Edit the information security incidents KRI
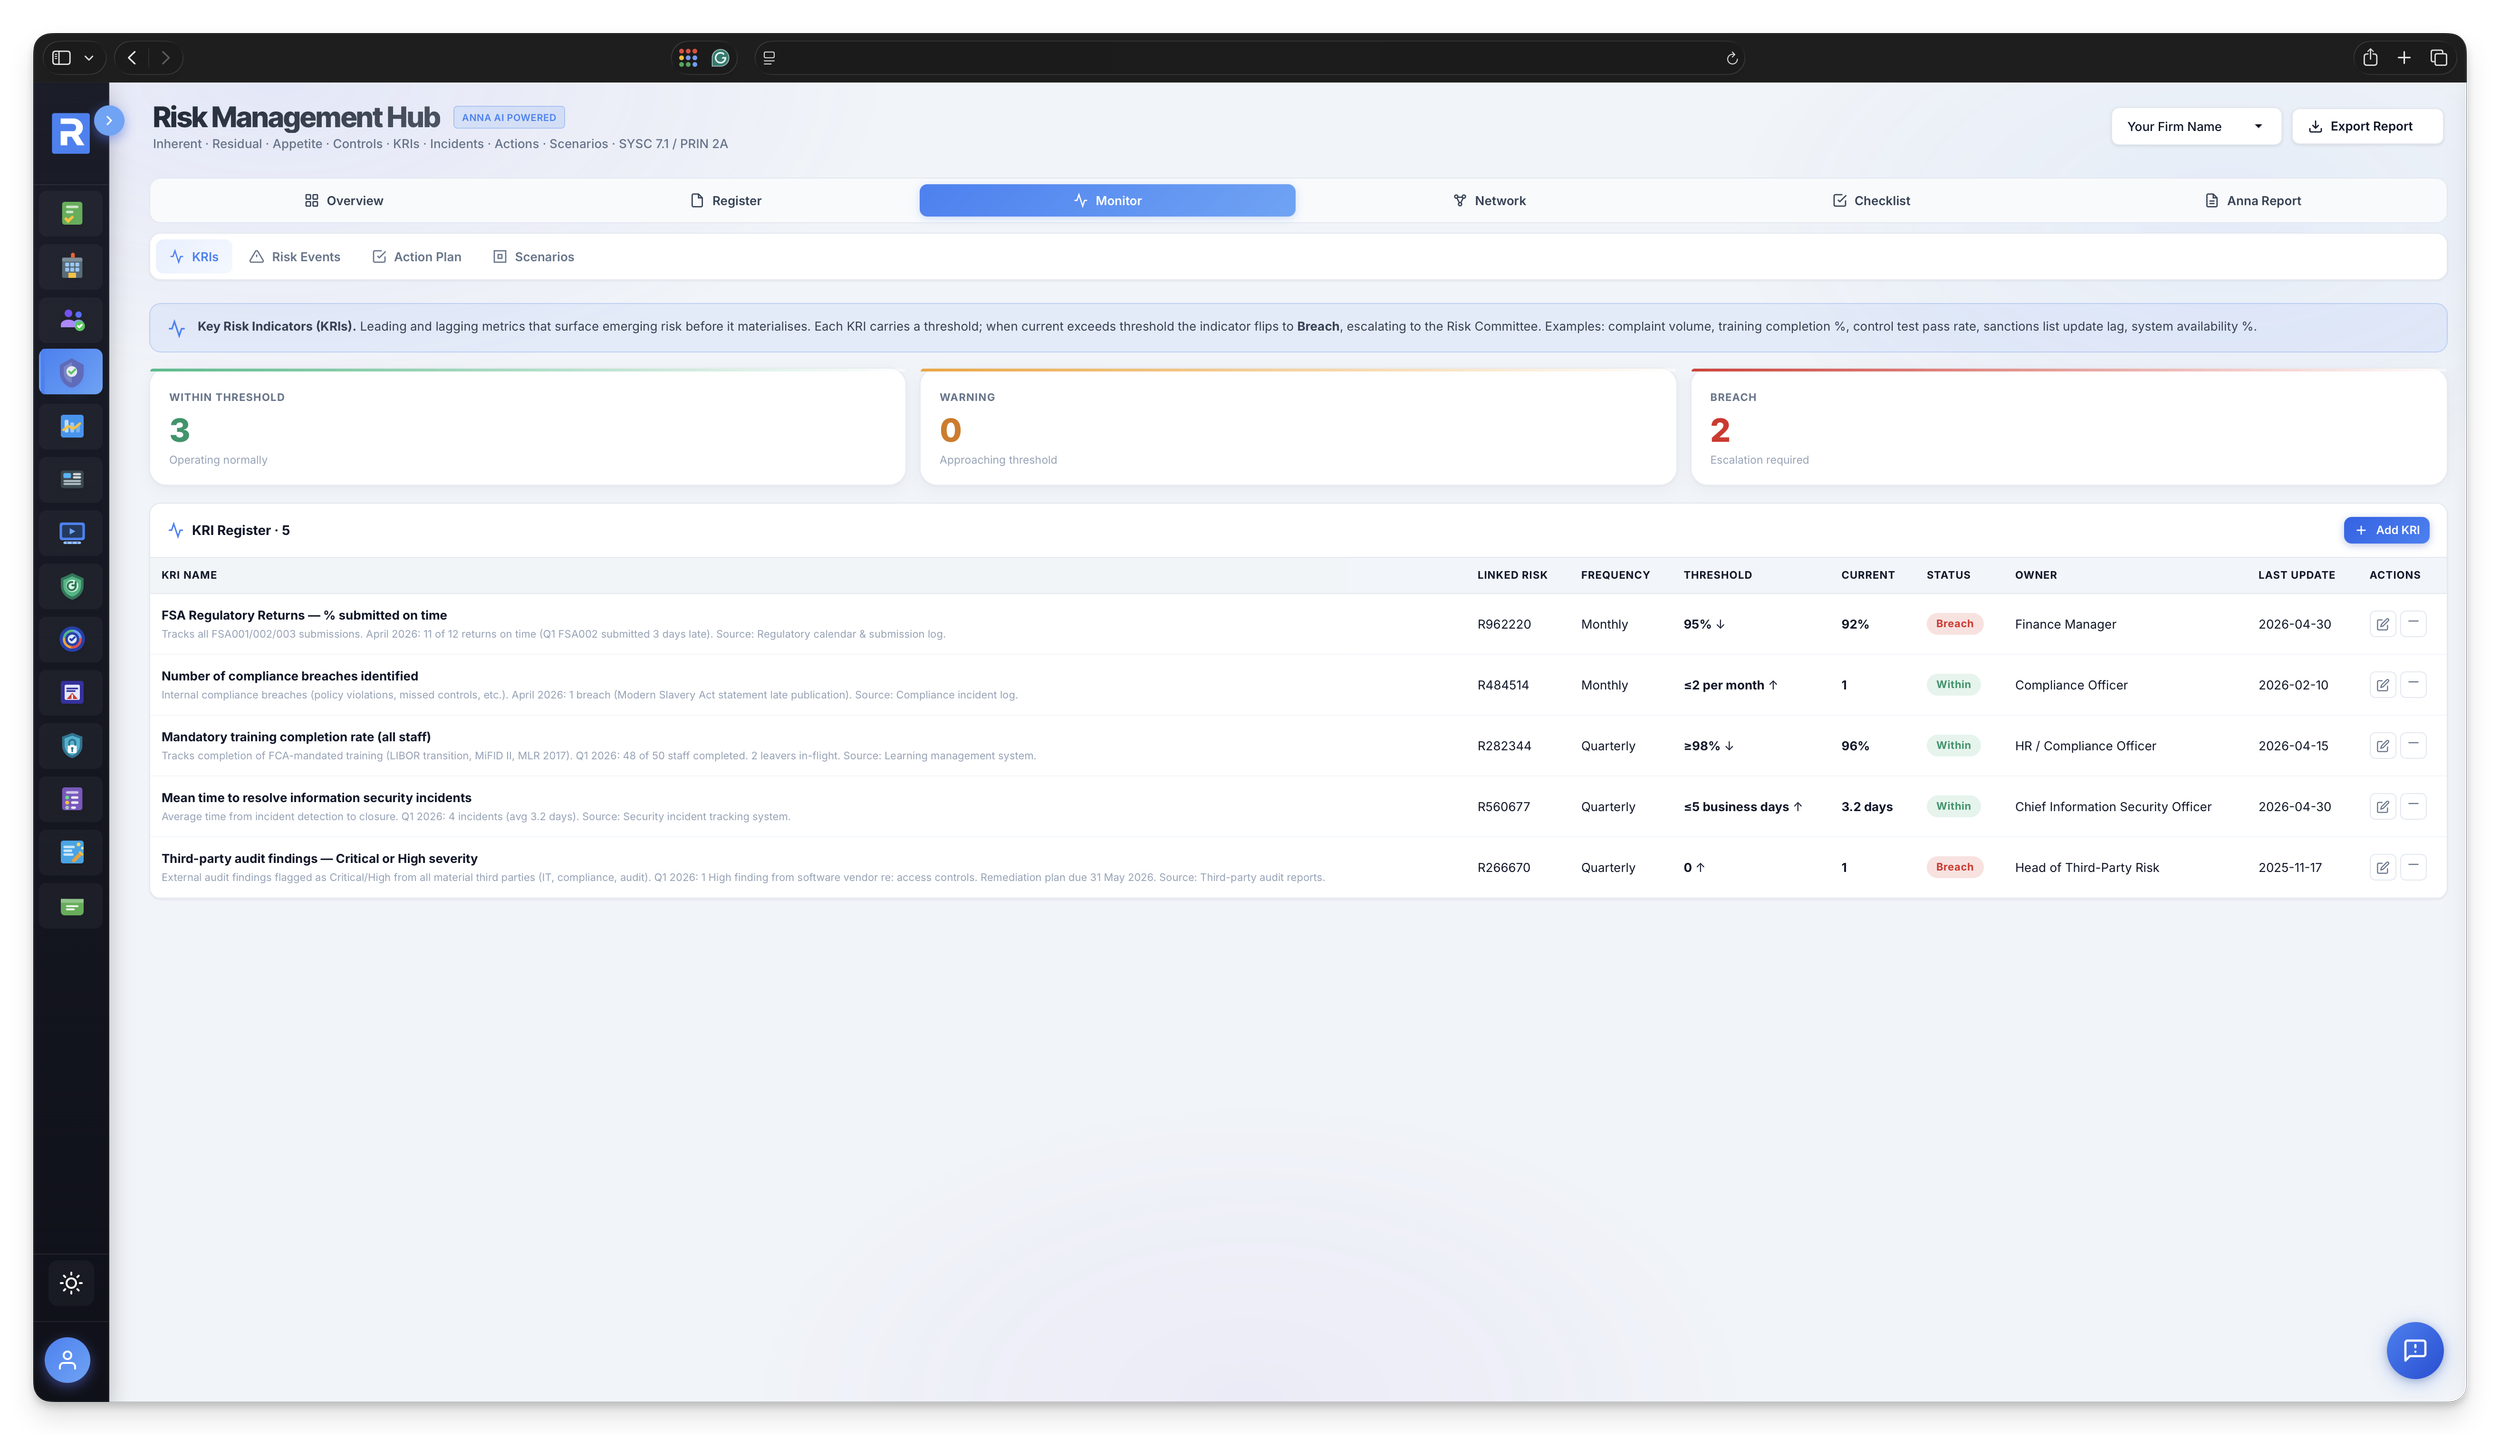Image resolution: width=2500 pixels, height=1435 pixels. point(2382,807)
